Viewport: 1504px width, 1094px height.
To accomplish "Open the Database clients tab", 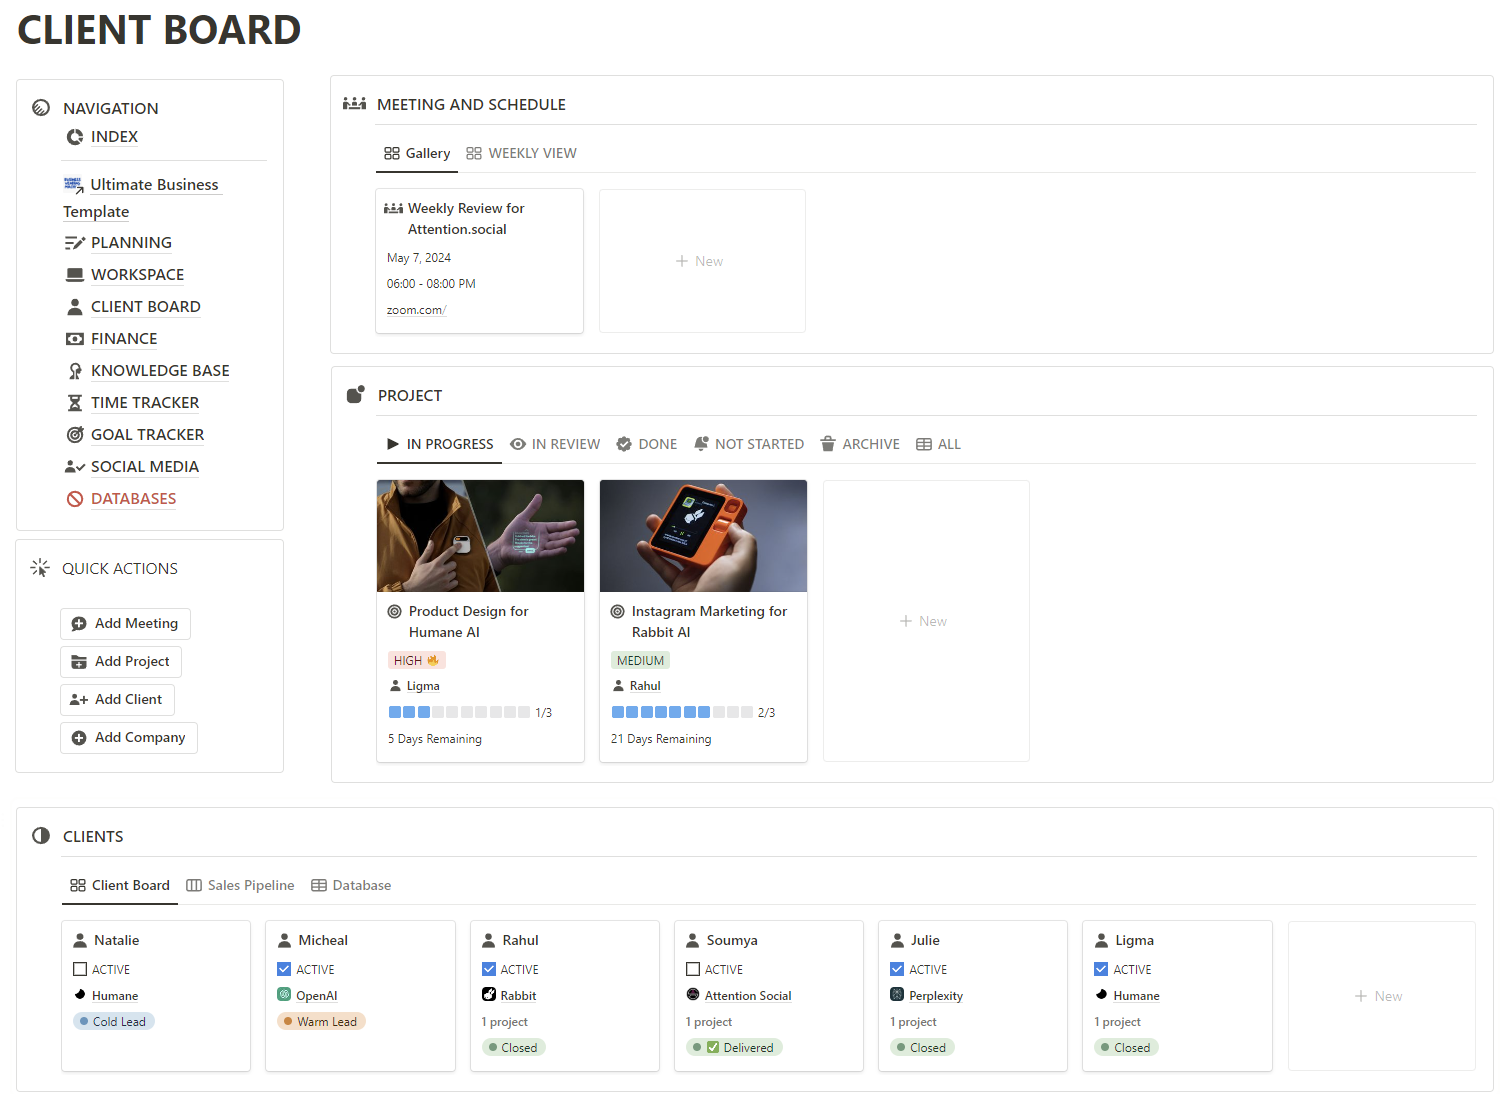I will (351, 885).
